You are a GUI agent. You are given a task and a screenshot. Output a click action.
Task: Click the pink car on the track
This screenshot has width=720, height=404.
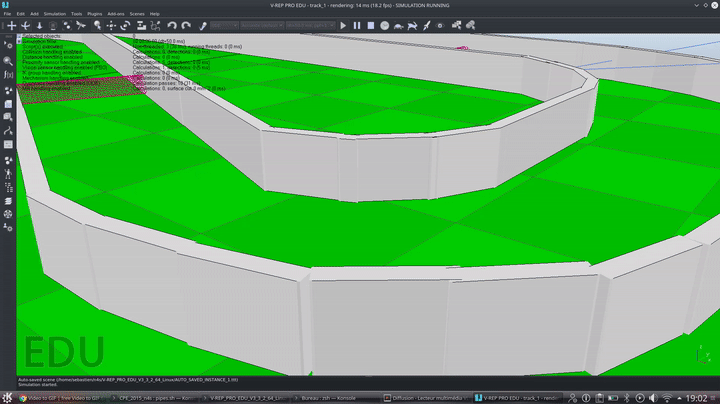(x=461, y=47)
